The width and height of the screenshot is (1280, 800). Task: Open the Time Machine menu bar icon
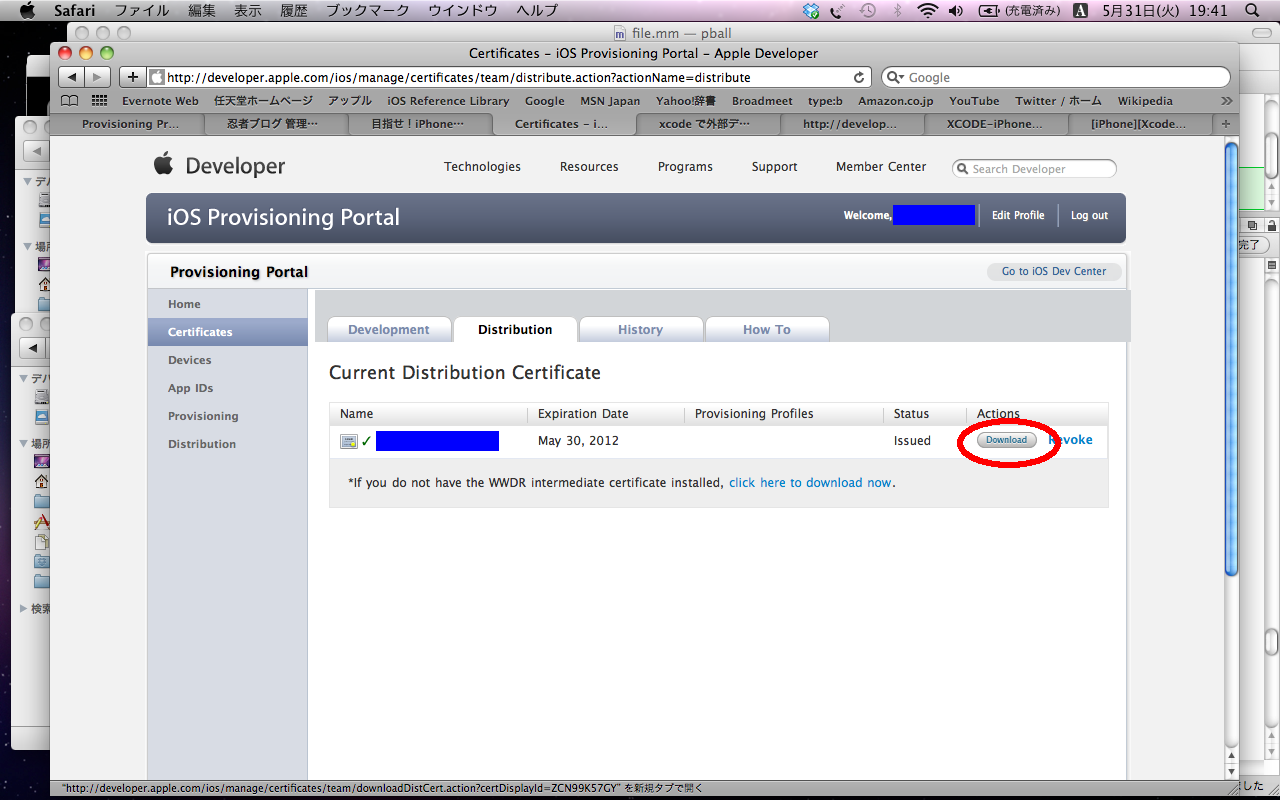(868, 10)
